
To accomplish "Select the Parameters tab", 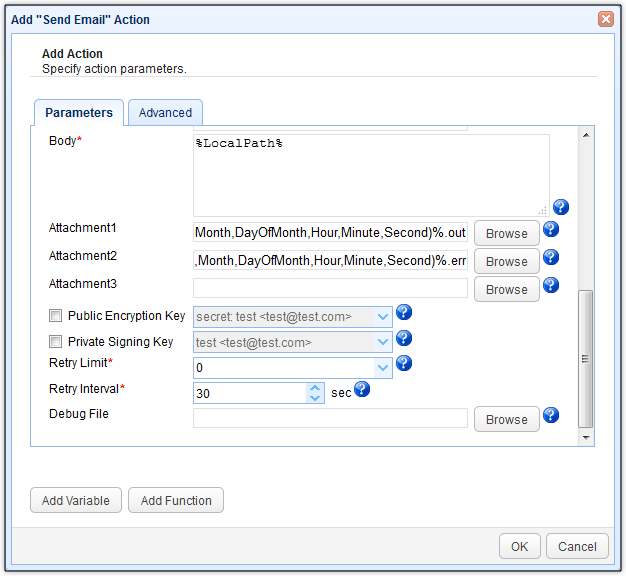I will click(x=79, y=113).
